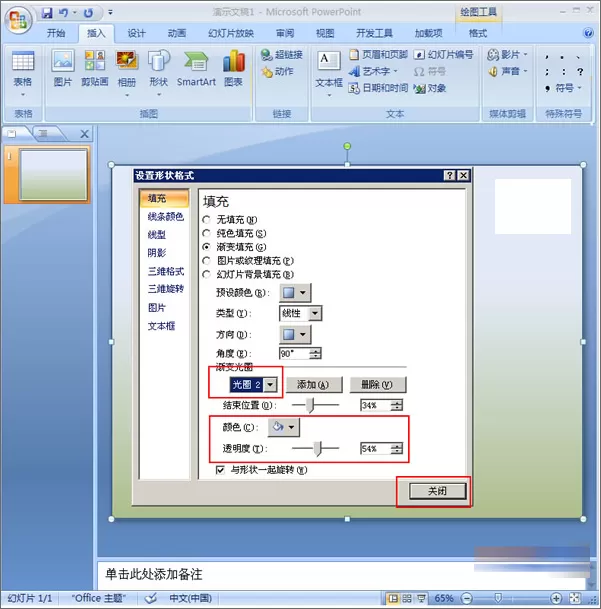Select 3-D format (三维格式) category
601x609 pixels.
coord(165,271)
